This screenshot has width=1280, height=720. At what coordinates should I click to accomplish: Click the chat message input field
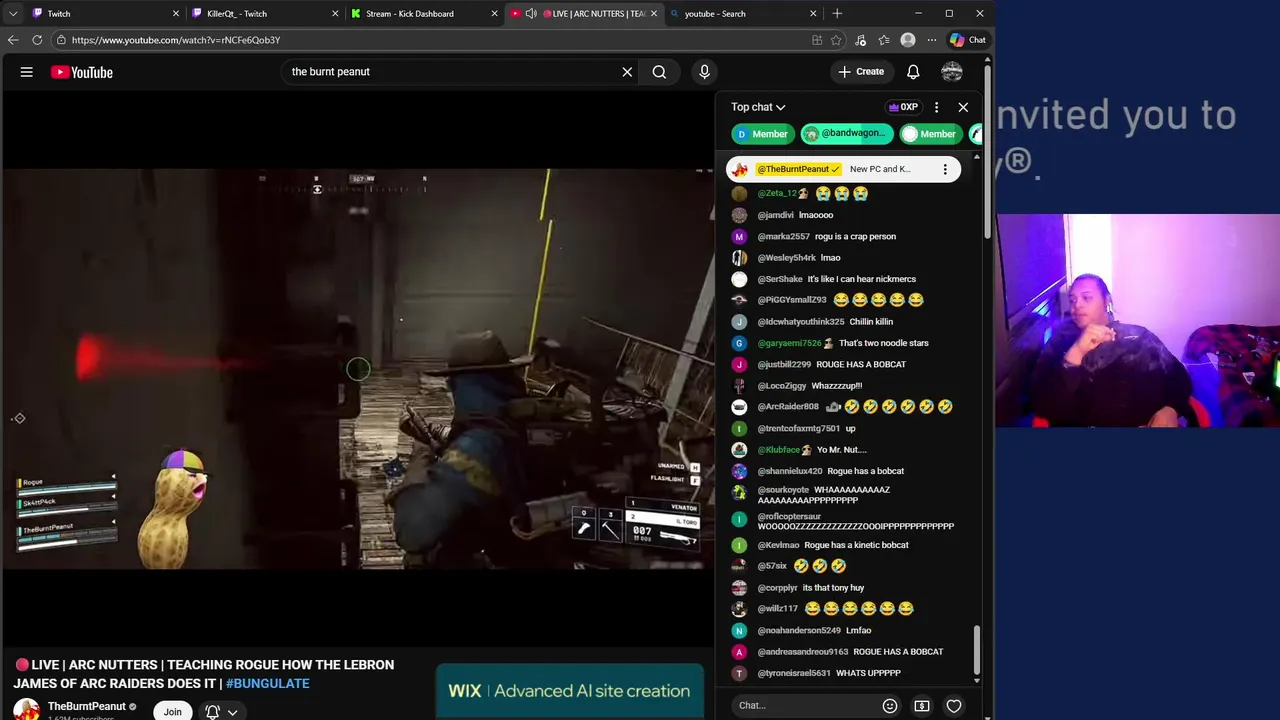click(805, 706)
